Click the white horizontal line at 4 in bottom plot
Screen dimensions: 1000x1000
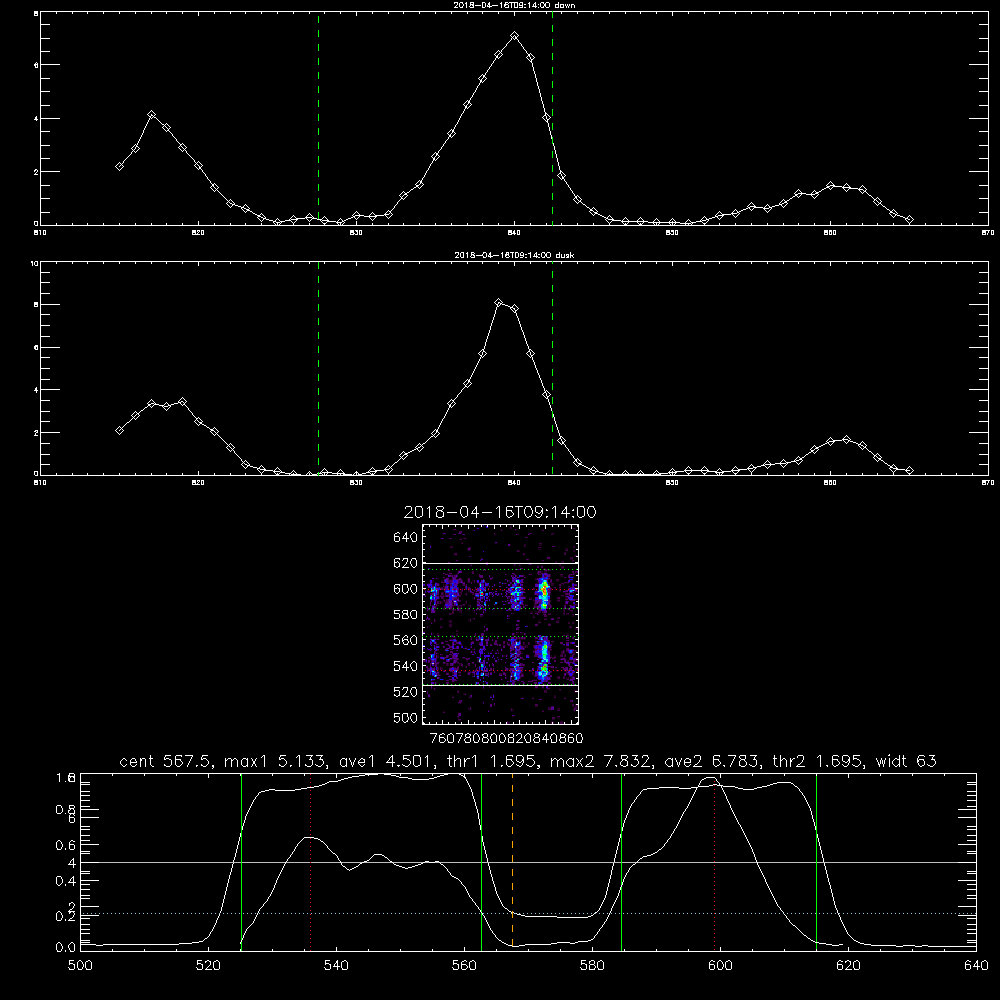click(528, 862)
